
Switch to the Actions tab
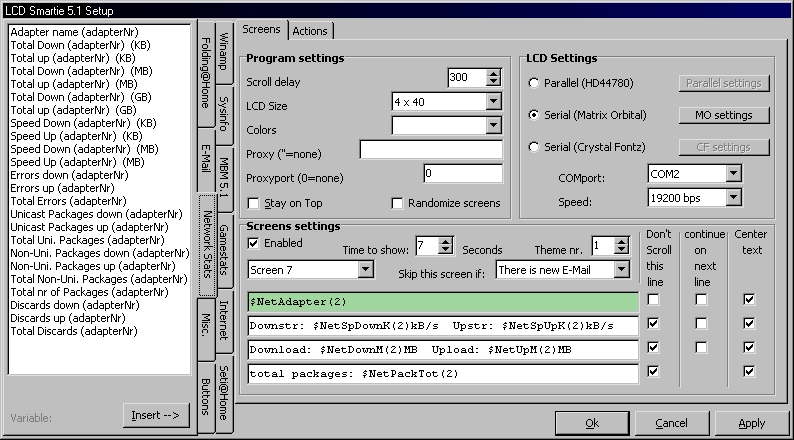(x=310, y=31)
